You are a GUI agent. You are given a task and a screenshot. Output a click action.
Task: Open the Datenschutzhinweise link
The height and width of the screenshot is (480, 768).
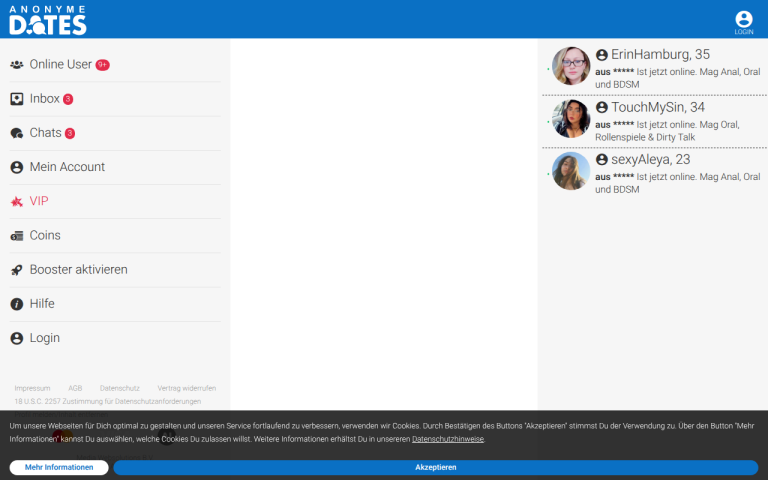click(448, 439)
